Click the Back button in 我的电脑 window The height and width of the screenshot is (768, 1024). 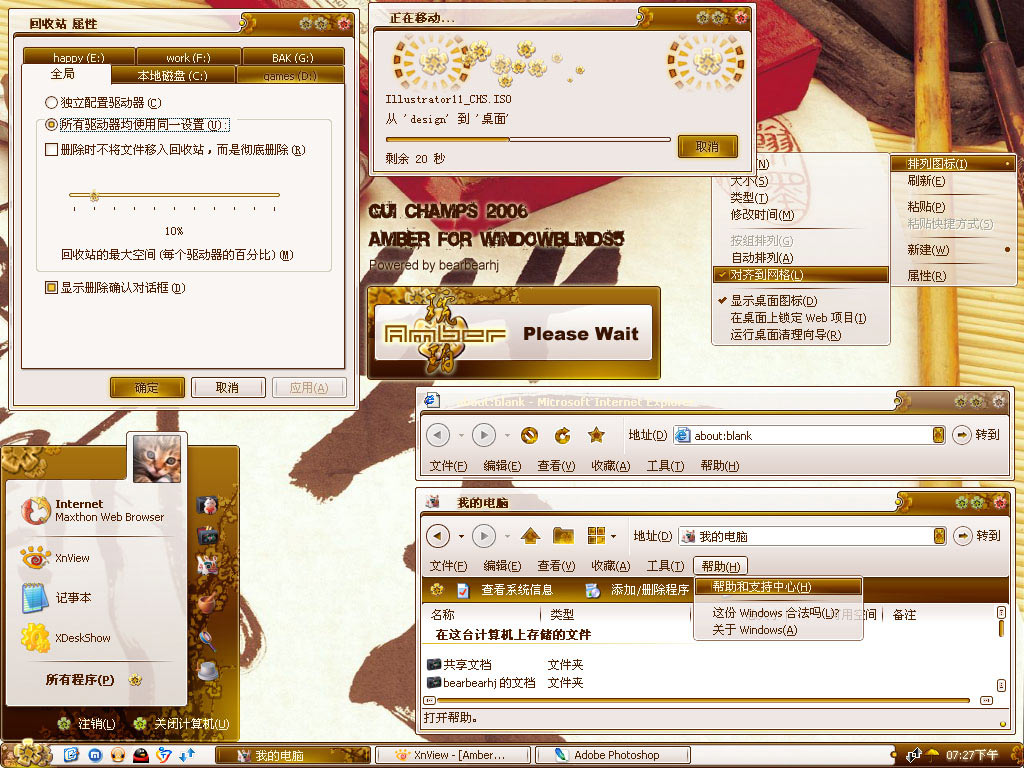438,536
